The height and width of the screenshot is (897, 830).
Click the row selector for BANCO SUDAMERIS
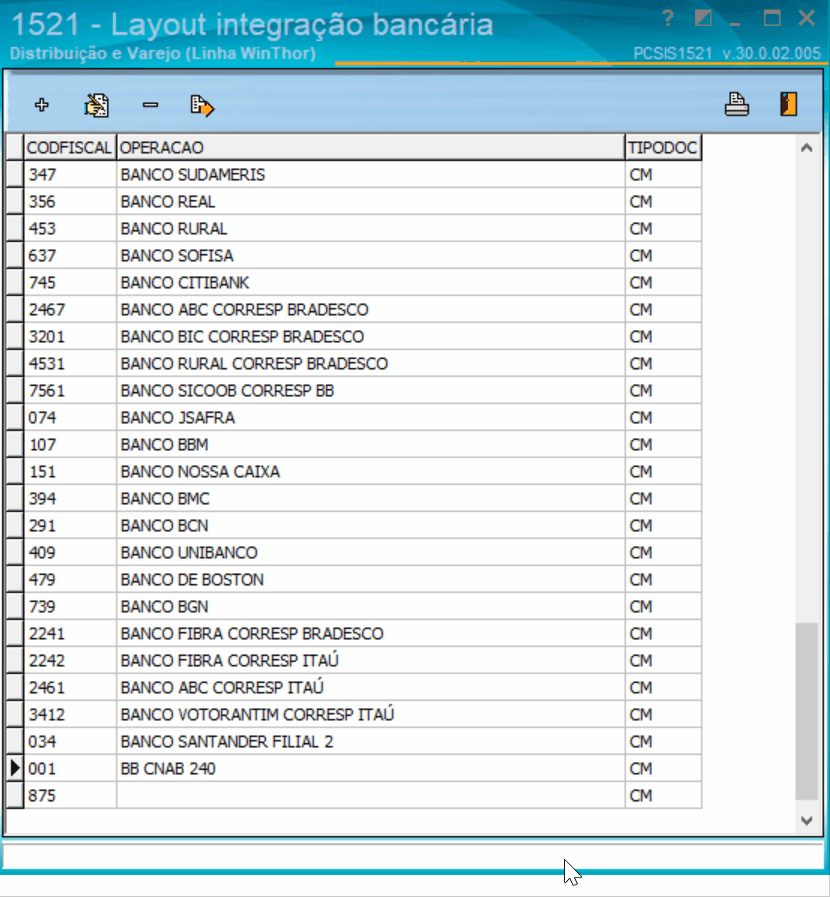click(15, 174)
